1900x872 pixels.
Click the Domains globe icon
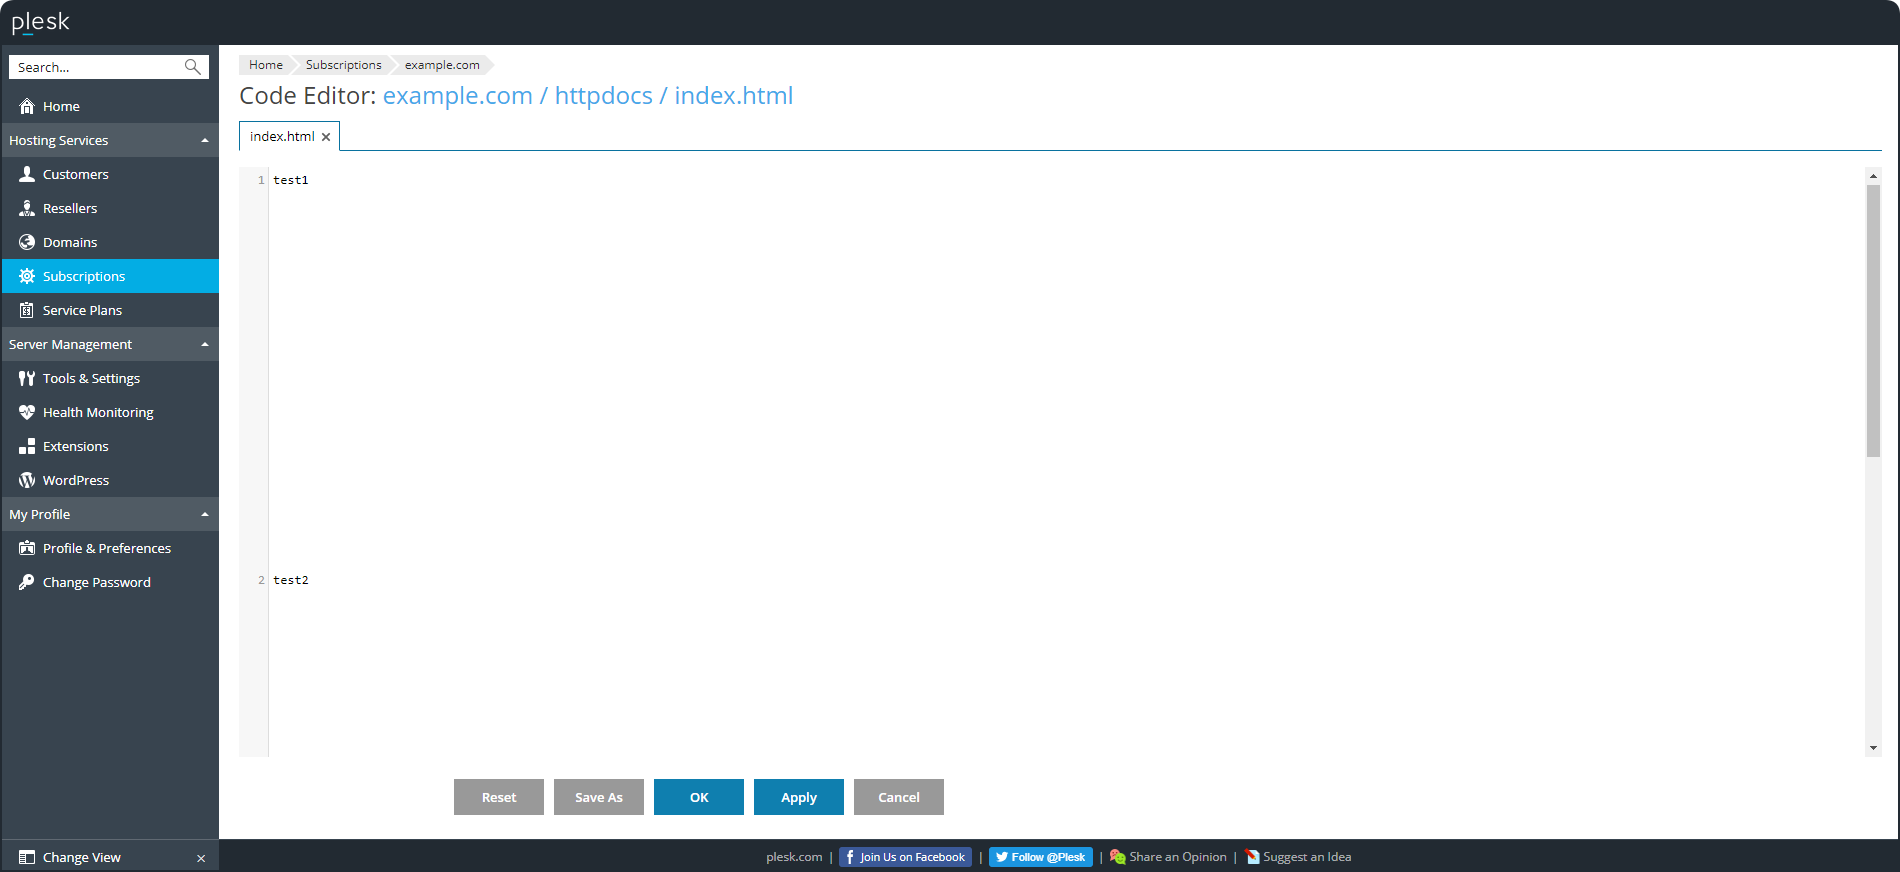click(27, 242)
